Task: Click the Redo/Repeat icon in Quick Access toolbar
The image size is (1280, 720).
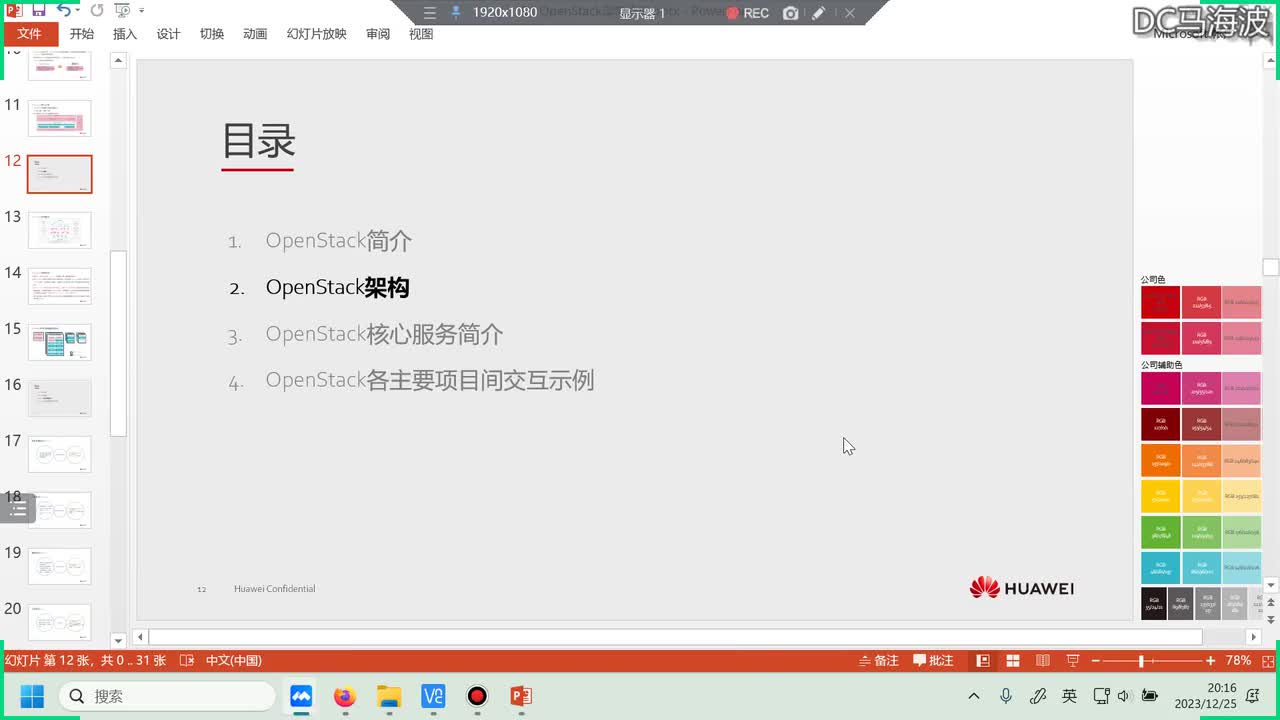Action: pyautogui.click(x=97, y=10)
